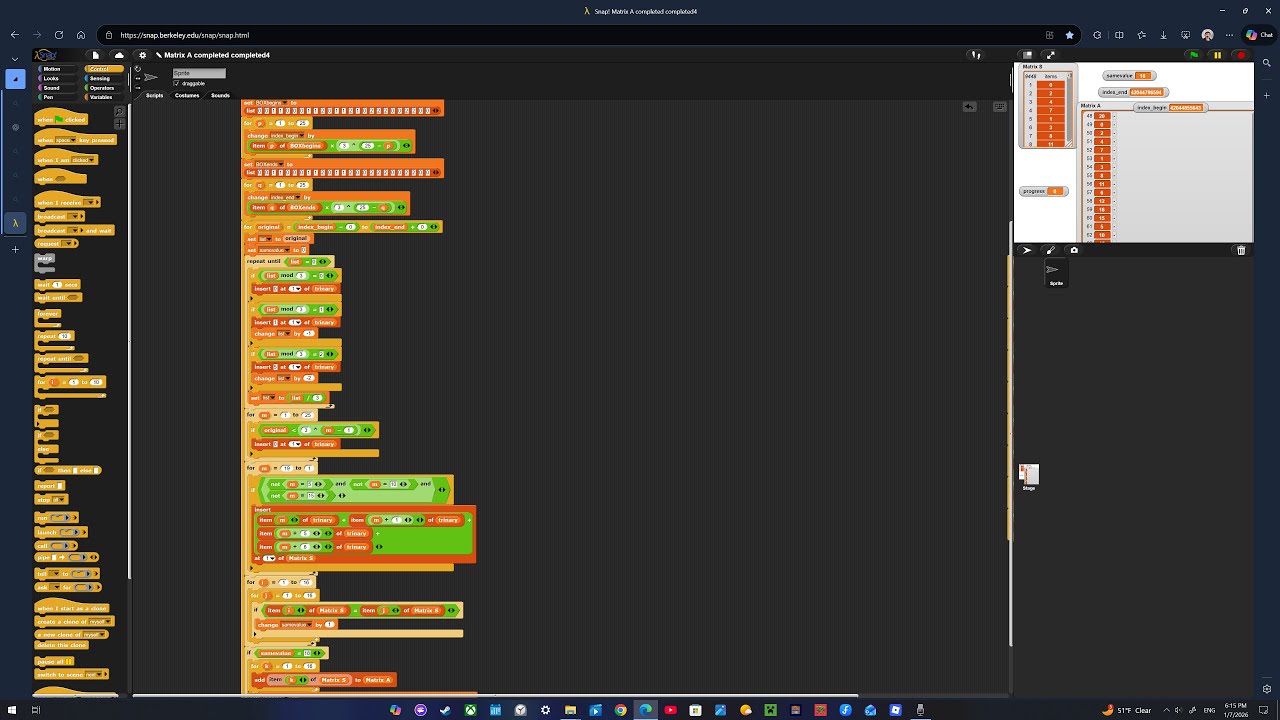
Task: Open the key dropdown in 'when space key pressed'
Action: tap(73, 141)
